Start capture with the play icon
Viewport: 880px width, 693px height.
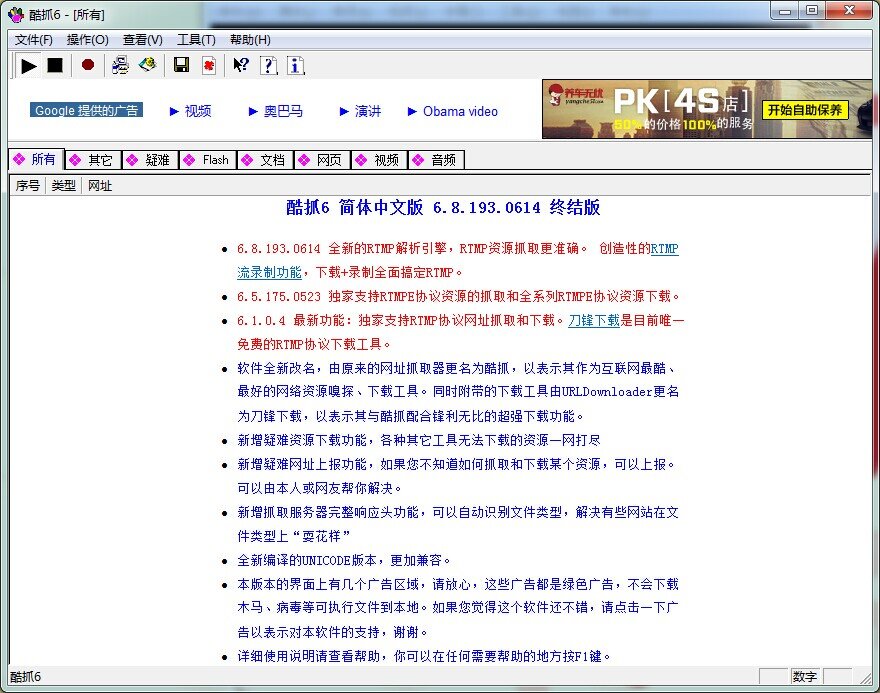tap(29, 66)
